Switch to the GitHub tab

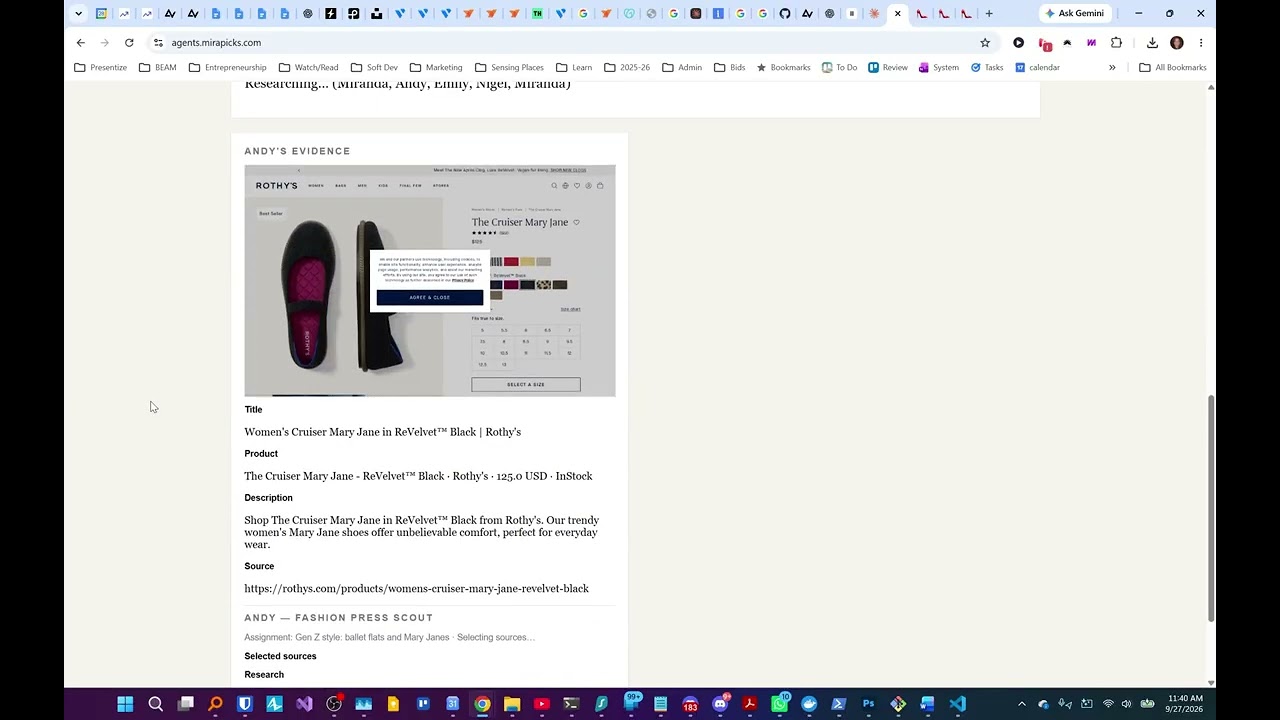click(x=785, y=14)
